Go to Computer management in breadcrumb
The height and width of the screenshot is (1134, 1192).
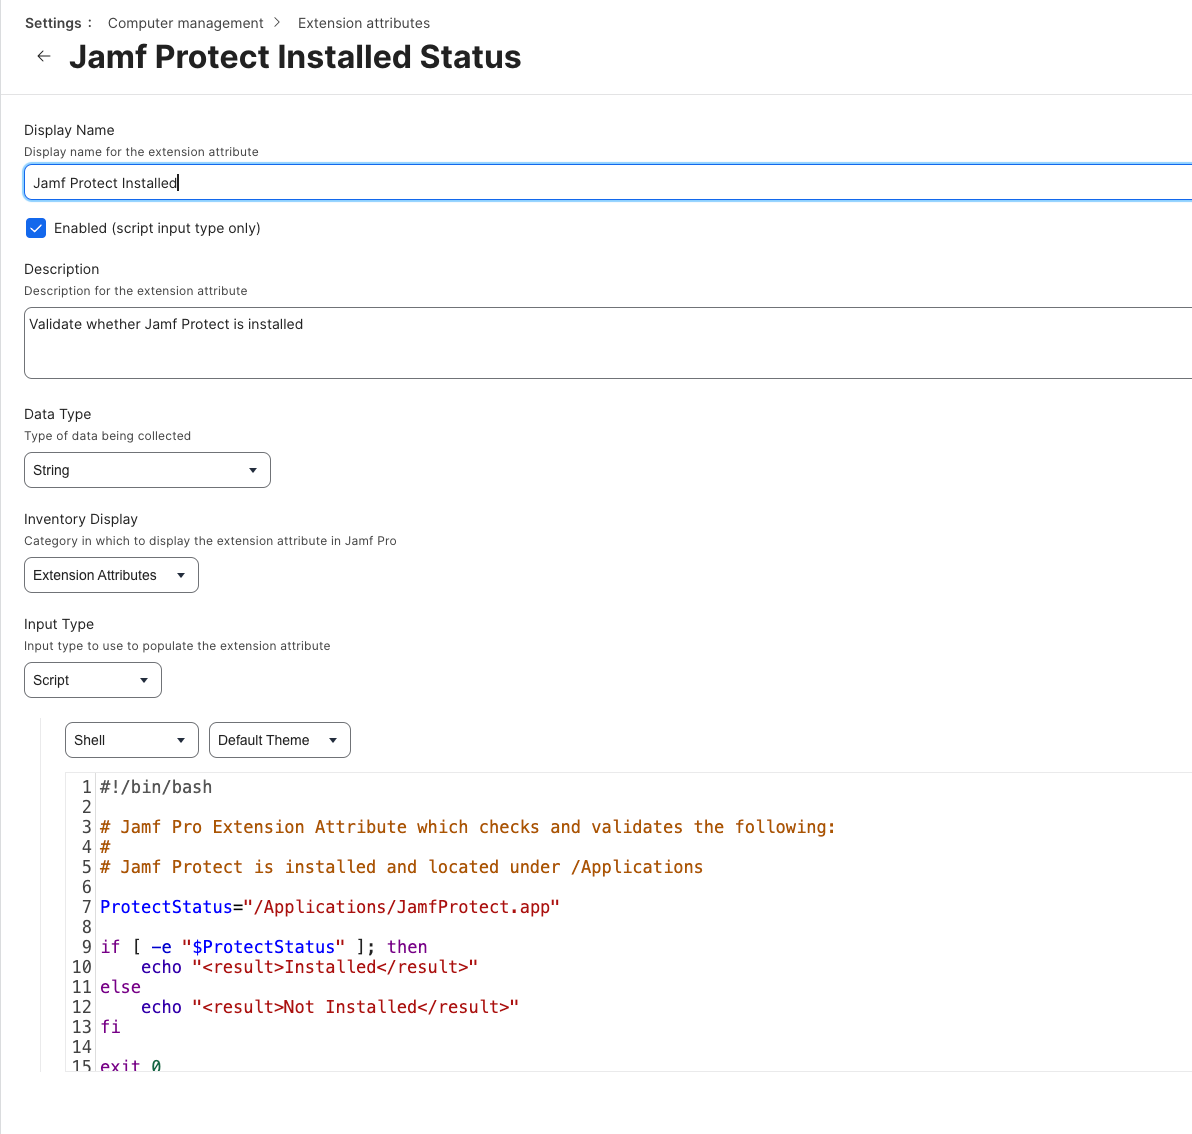[x=185, y=23]
